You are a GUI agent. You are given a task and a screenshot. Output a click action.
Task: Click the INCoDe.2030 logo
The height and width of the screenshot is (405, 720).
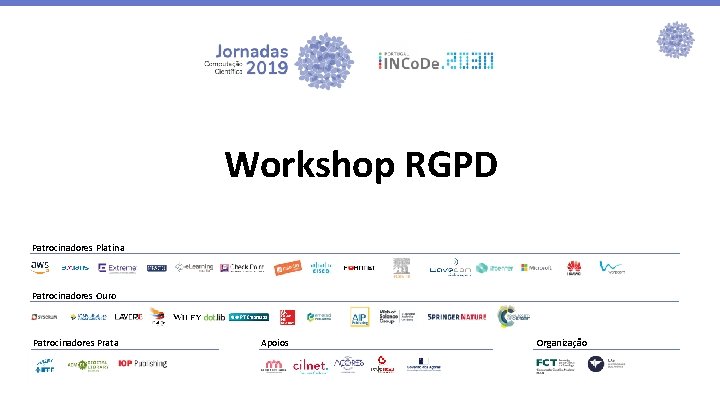click(436, 61)
